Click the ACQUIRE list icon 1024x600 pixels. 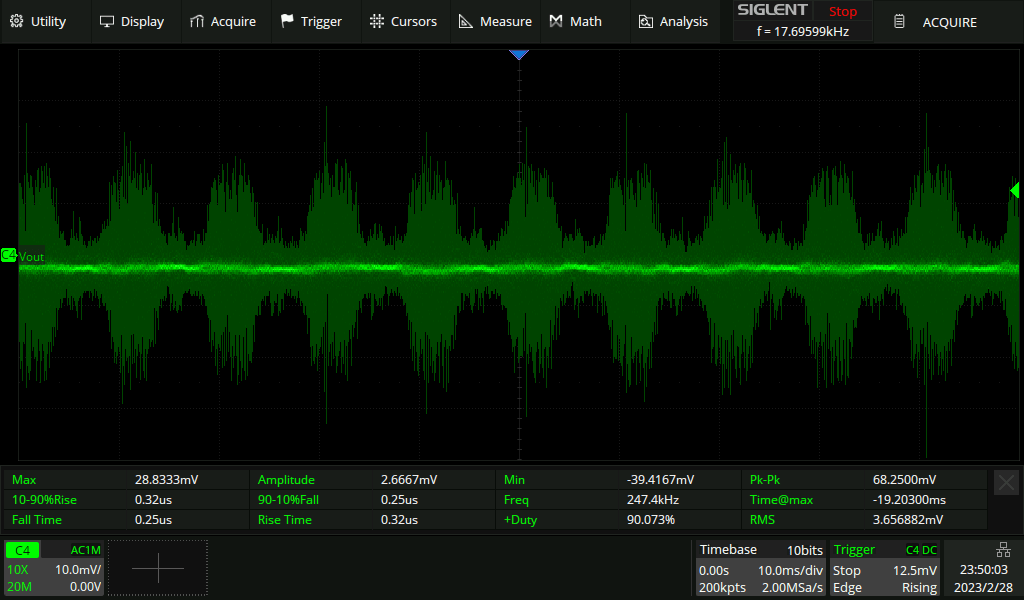pos(899,22)
